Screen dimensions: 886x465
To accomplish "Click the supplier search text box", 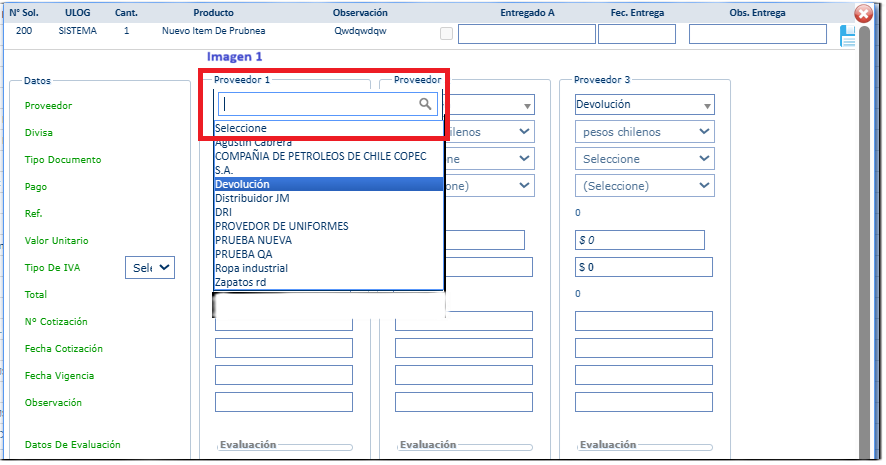I will click(318, 103).
